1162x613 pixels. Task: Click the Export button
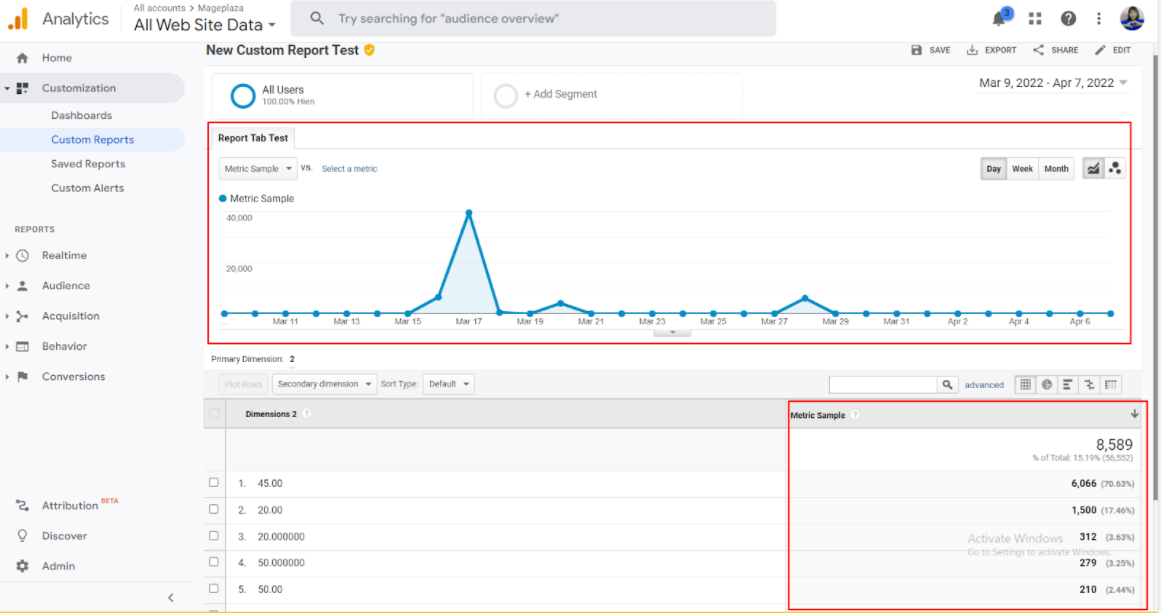click(x=991, y=50)
